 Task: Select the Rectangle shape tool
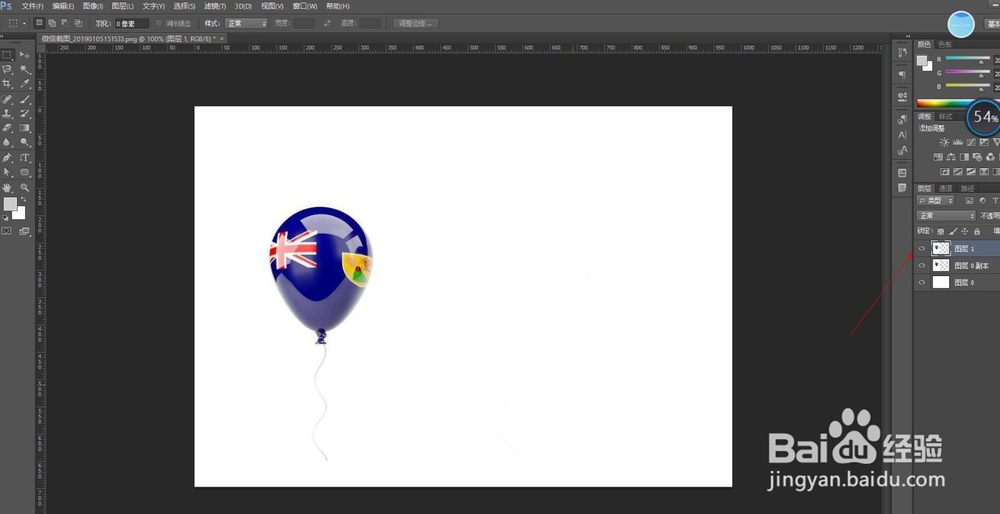pyautogui.click(x=24, y=172)
